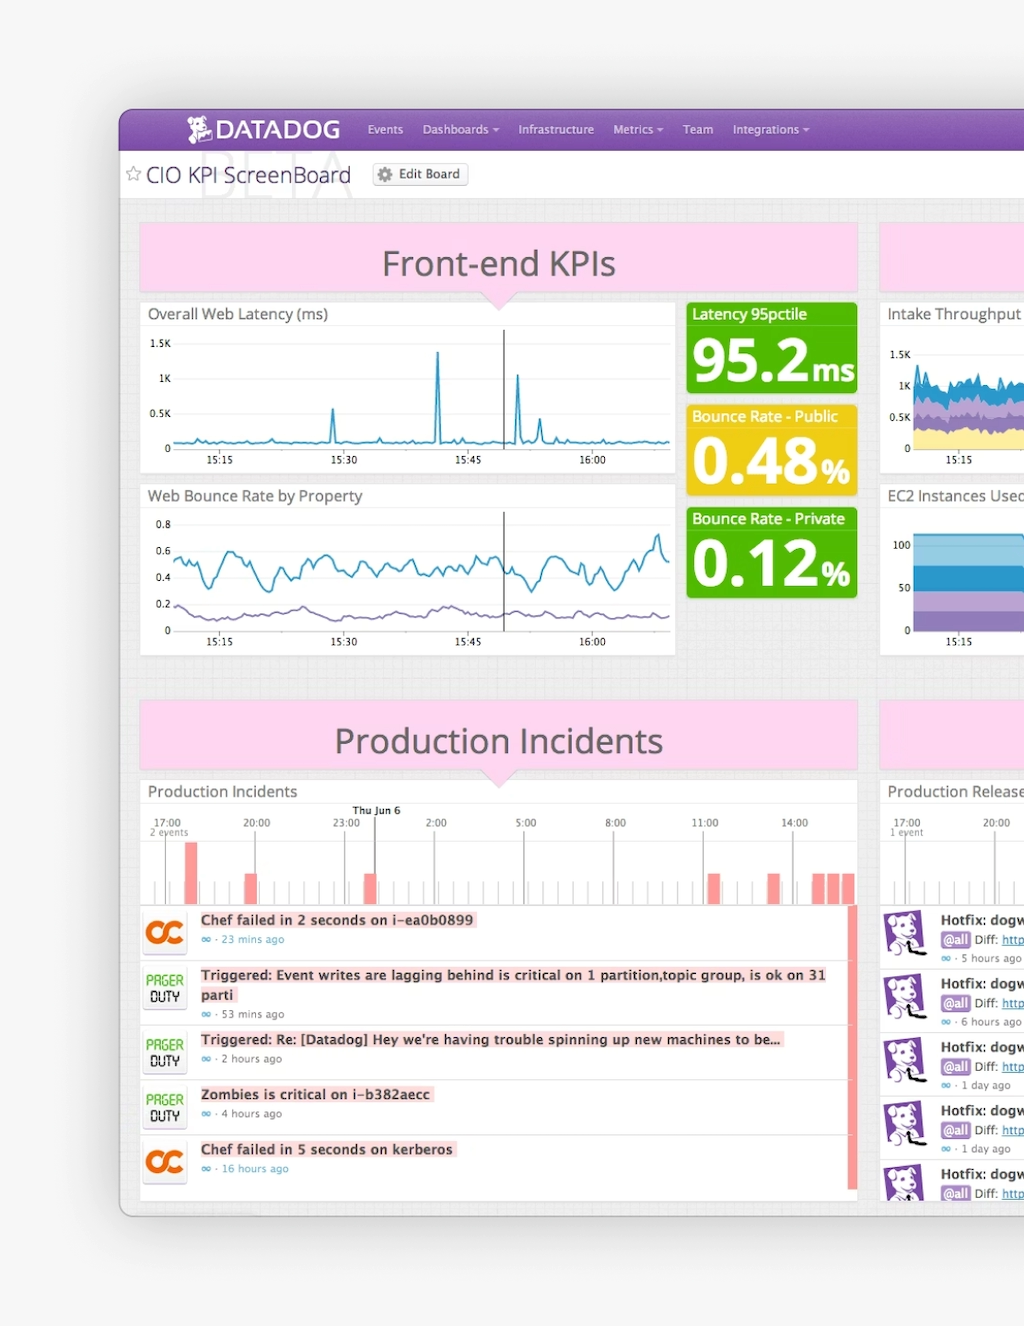Open the Team page in navigation
The width and height of the screenshot is (1024, 1326).
698,130
